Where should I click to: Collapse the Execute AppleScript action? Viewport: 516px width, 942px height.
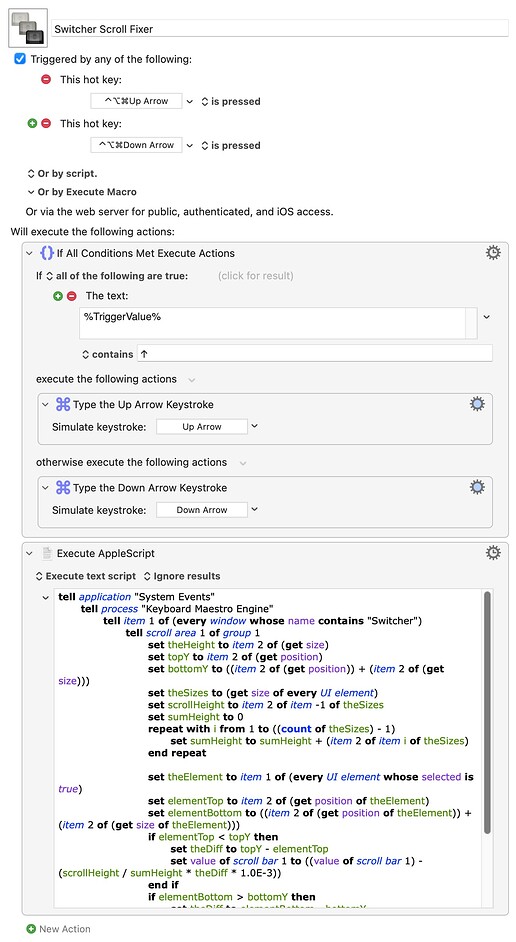[29, 553]
